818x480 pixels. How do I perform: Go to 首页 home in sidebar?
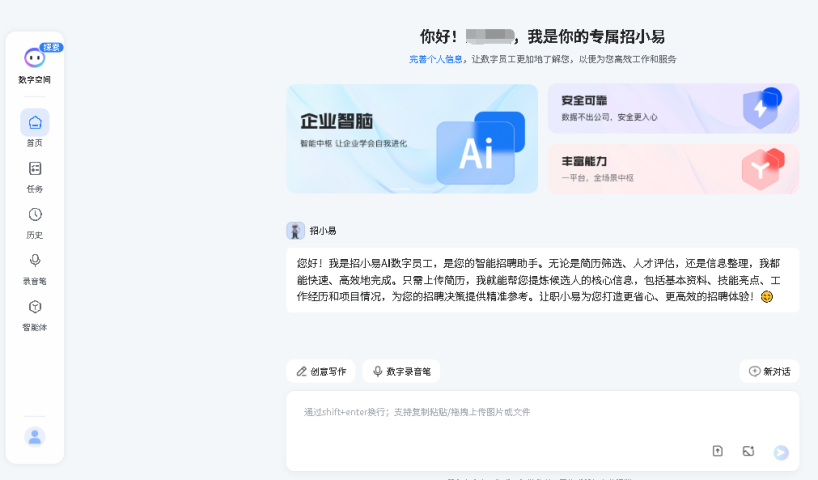click(35, 128)
